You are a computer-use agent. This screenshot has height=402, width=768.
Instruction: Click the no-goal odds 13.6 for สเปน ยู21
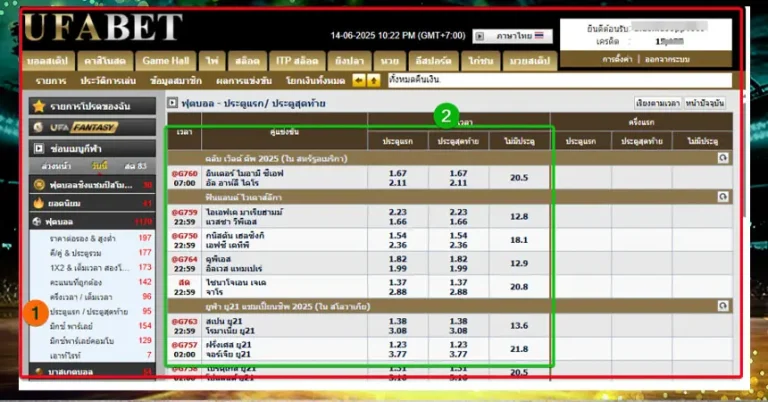(519, 326)
